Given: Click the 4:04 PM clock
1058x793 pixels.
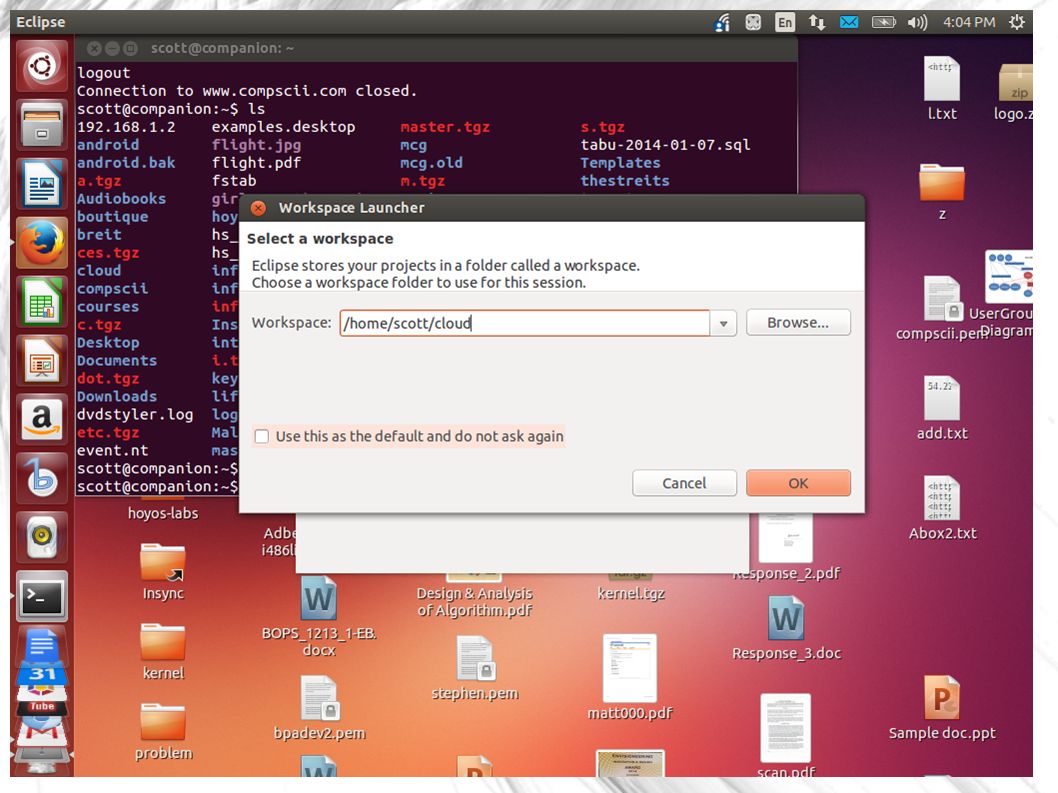Looking at the screenshot, I should pyautogui.click(x=969, y=22).
